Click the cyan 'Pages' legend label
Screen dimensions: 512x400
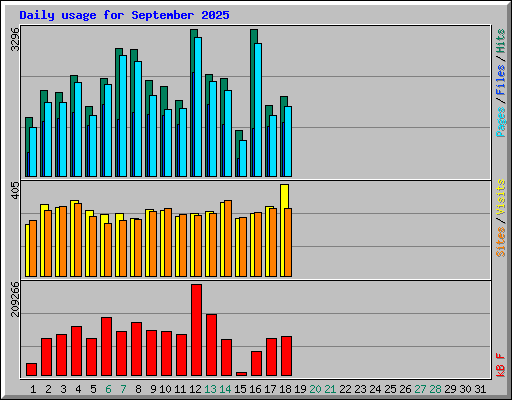(500, 122)
